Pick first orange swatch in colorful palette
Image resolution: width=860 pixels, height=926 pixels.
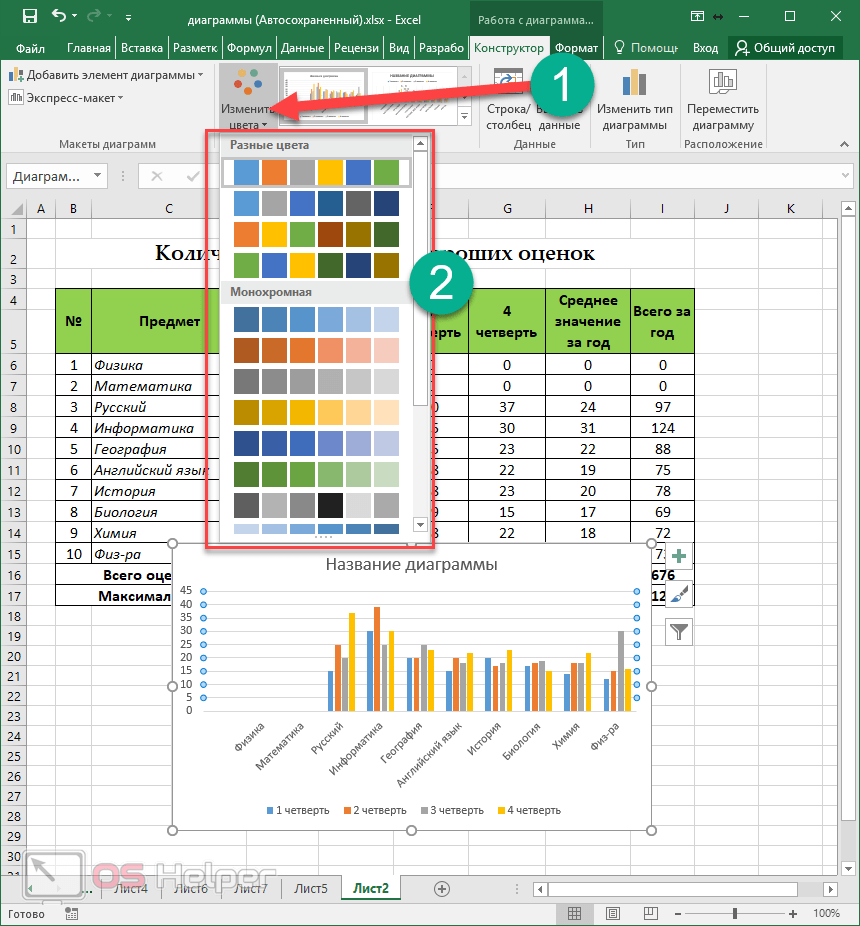274,172
